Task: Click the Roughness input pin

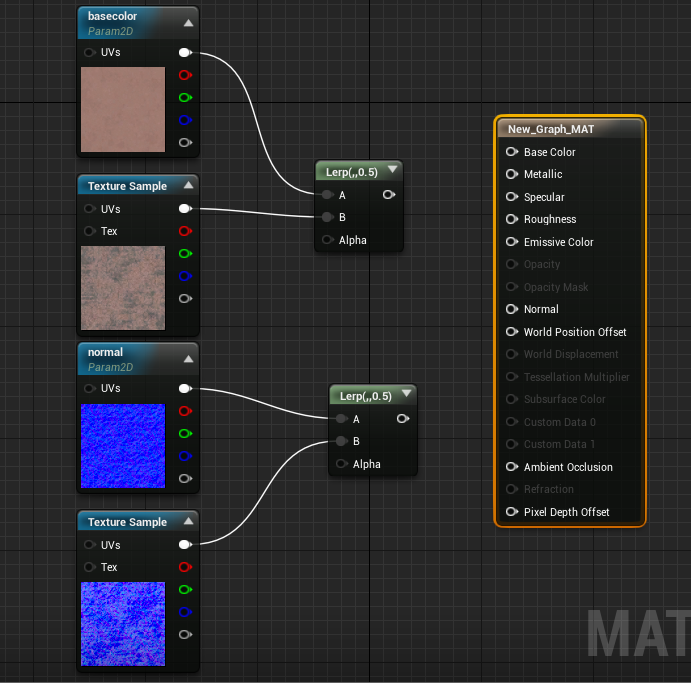Action: pyautogui.click(x=512, y=219)
